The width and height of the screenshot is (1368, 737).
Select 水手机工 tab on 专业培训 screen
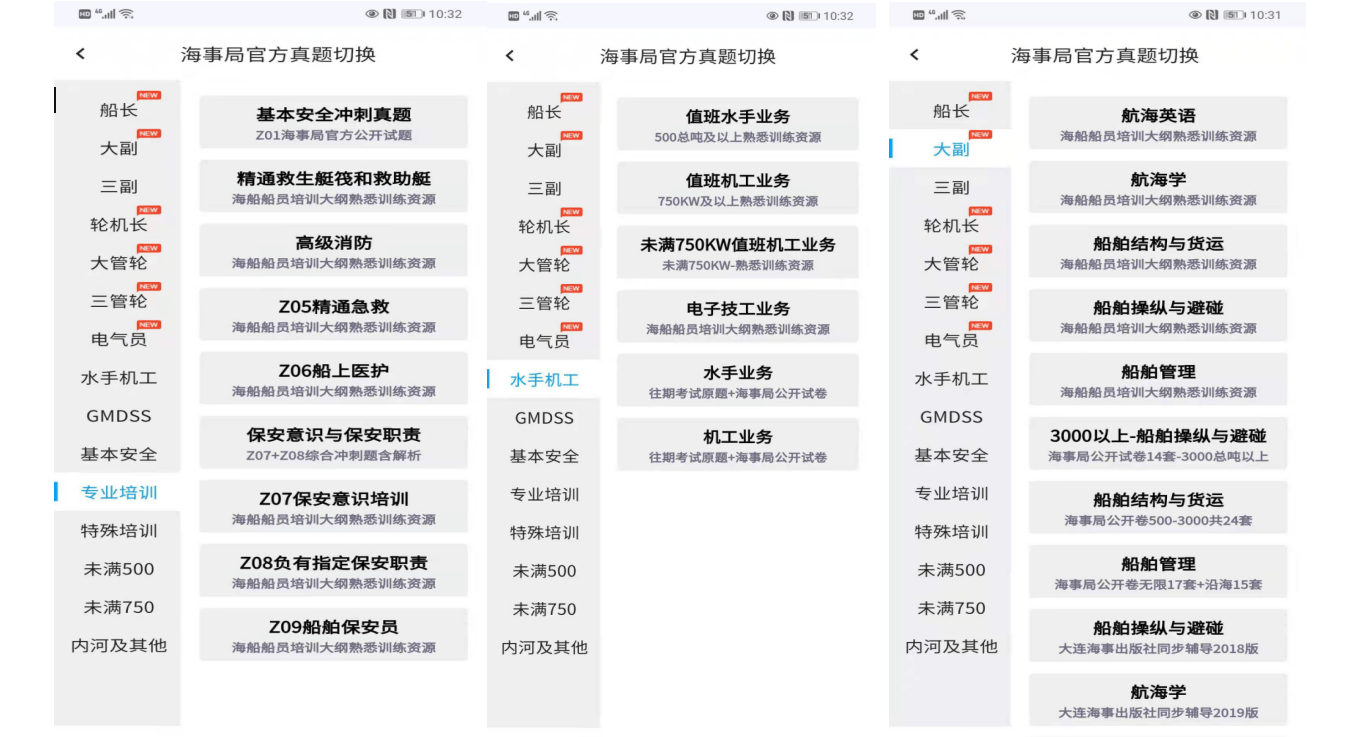tap(118, 378)
